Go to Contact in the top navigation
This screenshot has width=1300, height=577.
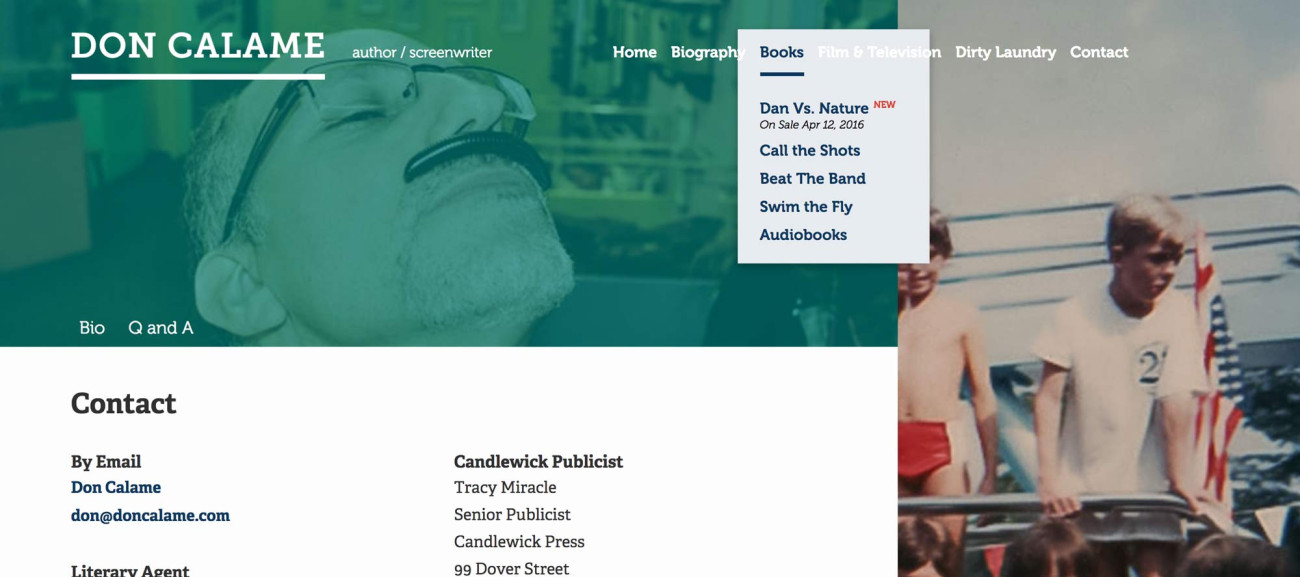[1099, 52]
